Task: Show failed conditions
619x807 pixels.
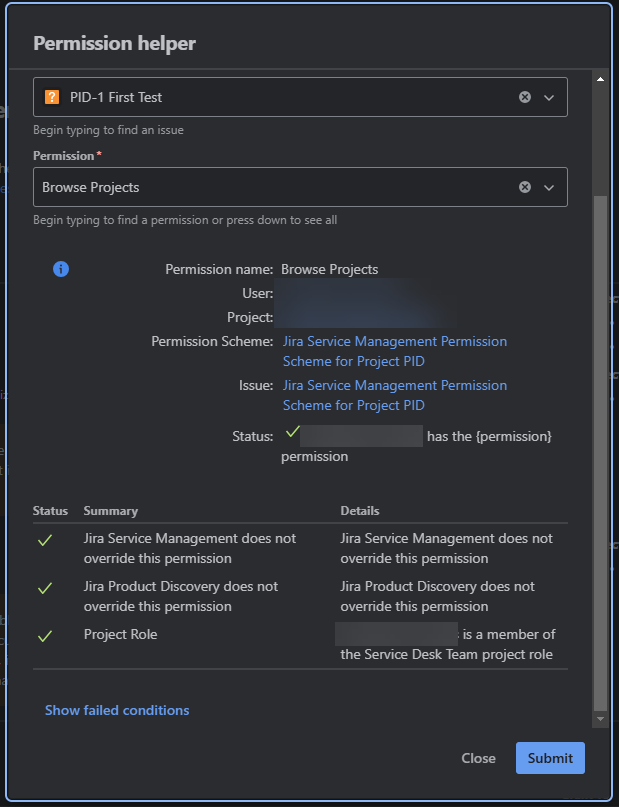Action: [x=117, y=710]
